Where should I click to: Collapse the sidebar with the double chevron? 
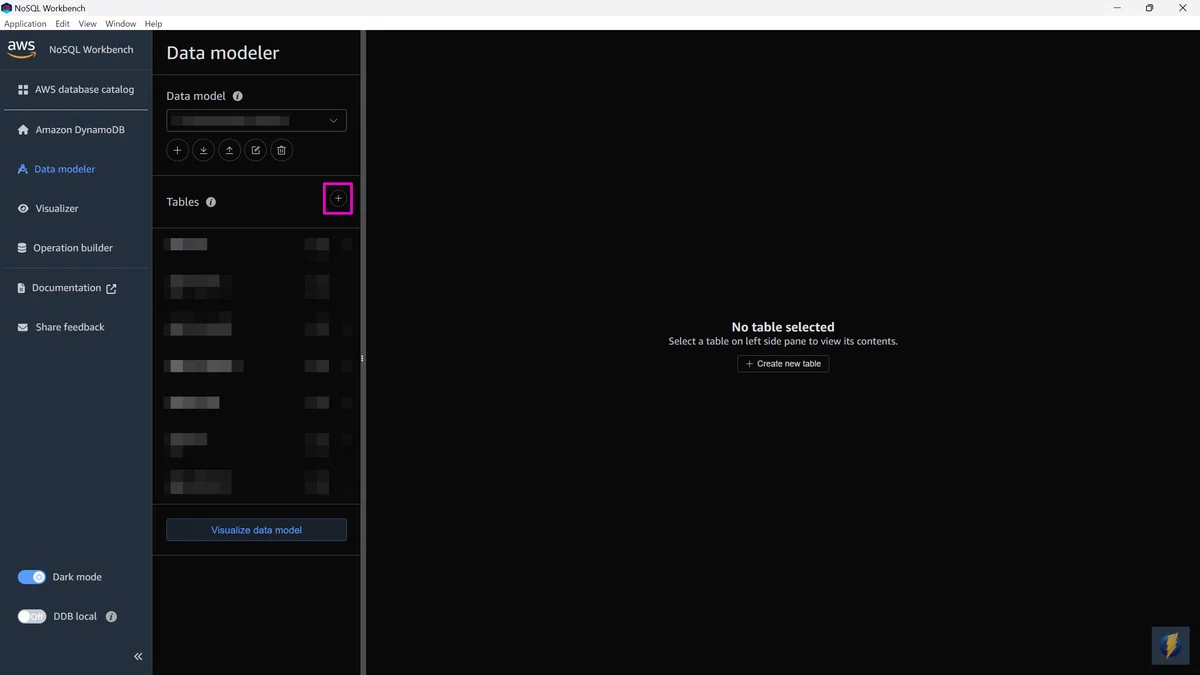[x=138, y=656]
